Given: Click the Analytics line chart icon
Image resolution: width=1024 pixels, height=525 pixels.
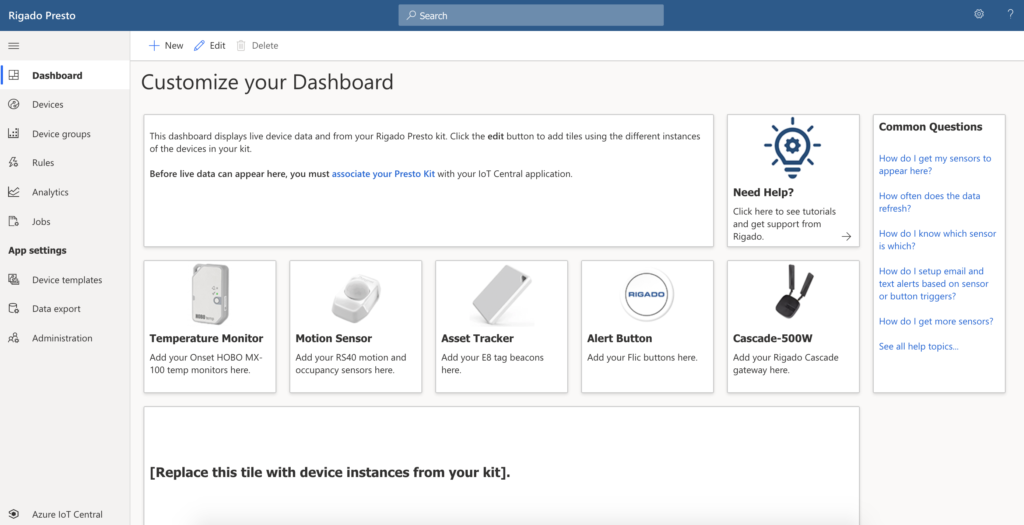Looking at the screenshot, I should 14,192.
